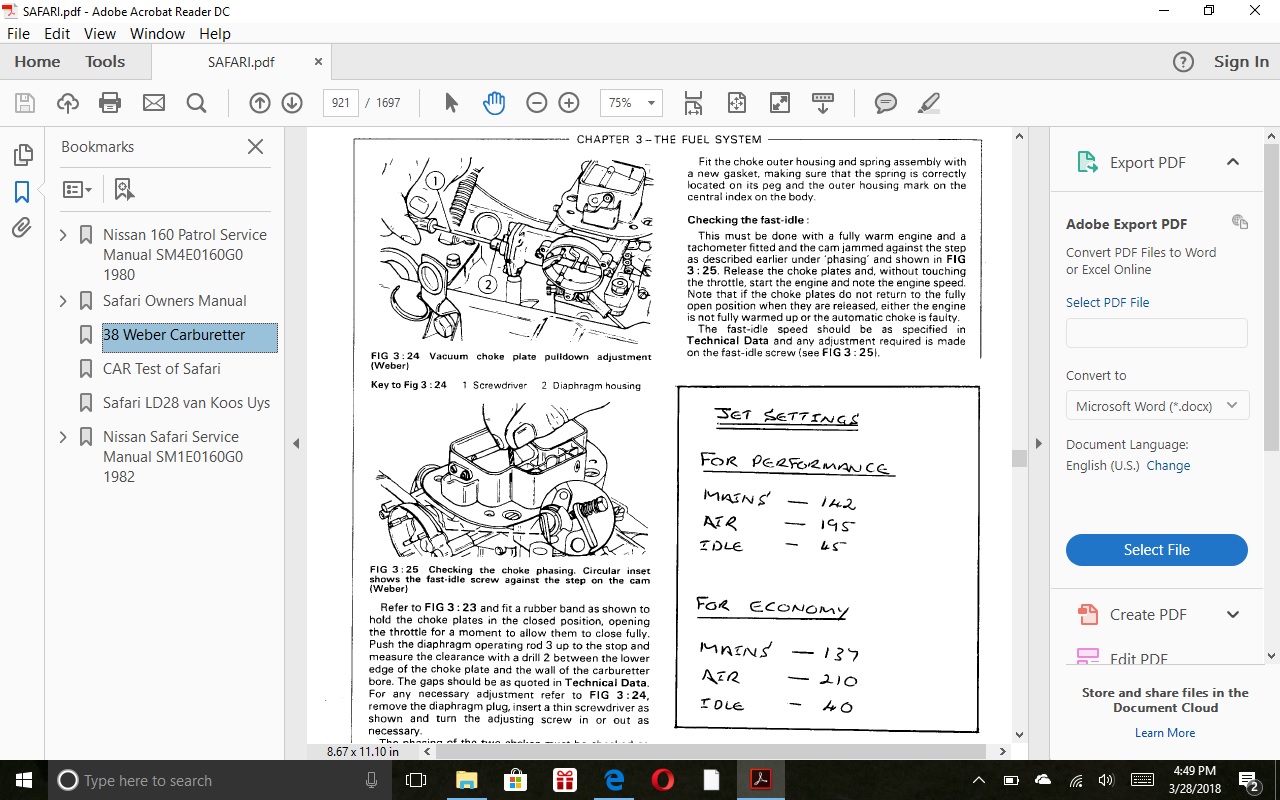Open the Window menu
This screenshot has width=1280, height=800.
157,33
